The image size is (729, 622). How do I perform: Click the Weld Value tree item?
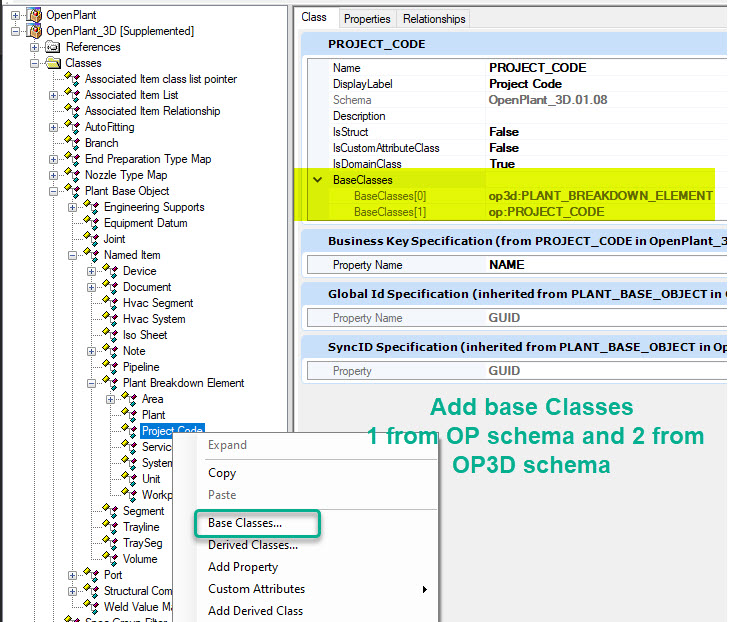pos(138,607)
